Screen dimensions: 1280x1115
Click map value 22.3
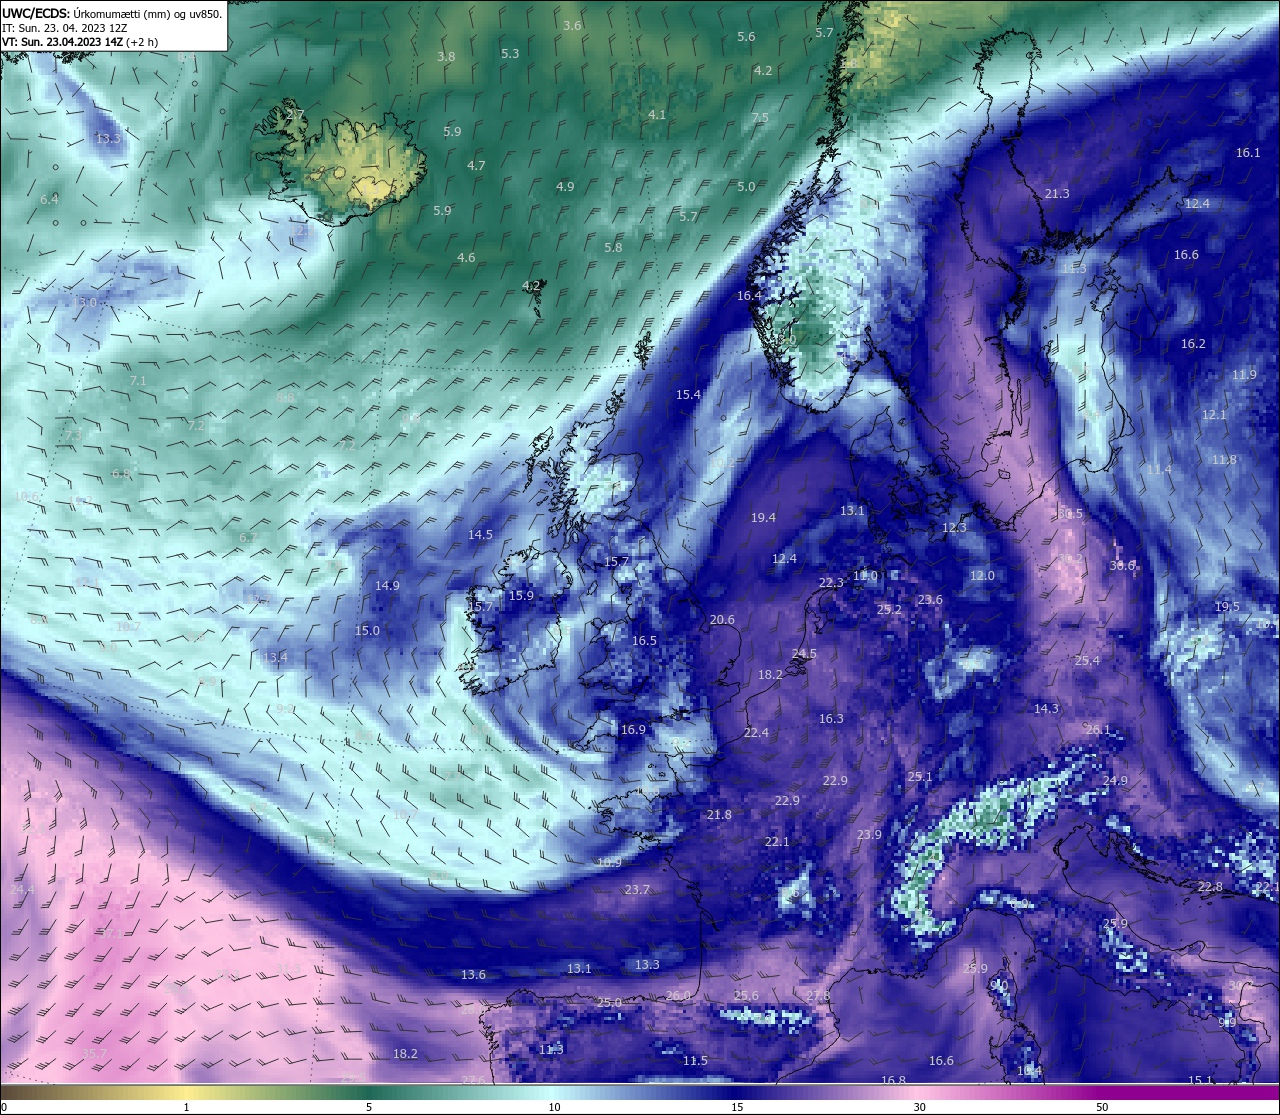(831, 582)
